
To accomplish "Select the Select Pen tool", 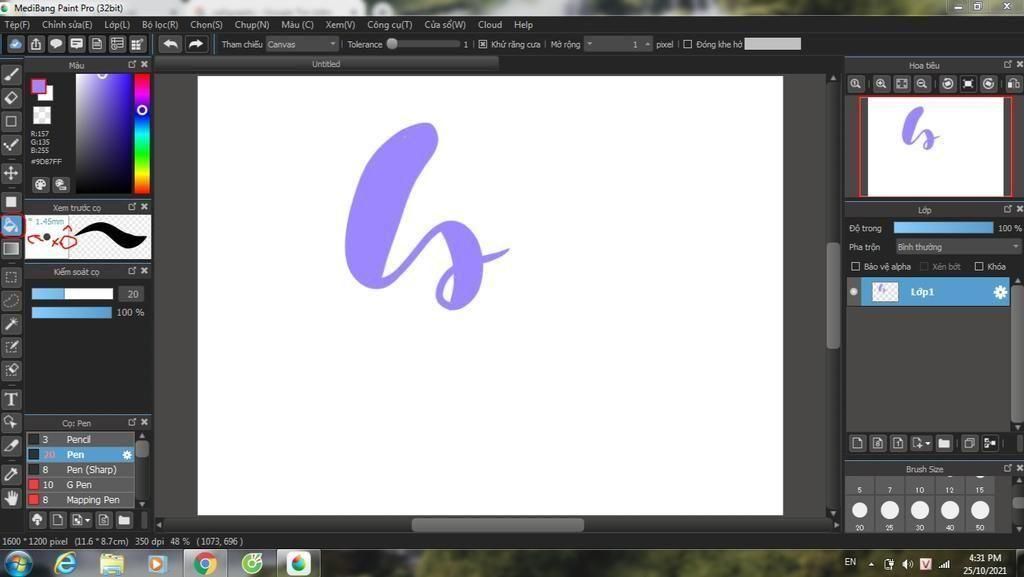I will coord(11,347).
